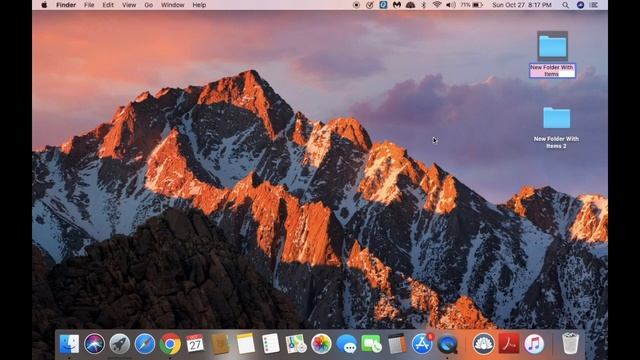Click the date and time Sun Oct 27
Screen dimensions: 640x360
[x=522, y=5]
